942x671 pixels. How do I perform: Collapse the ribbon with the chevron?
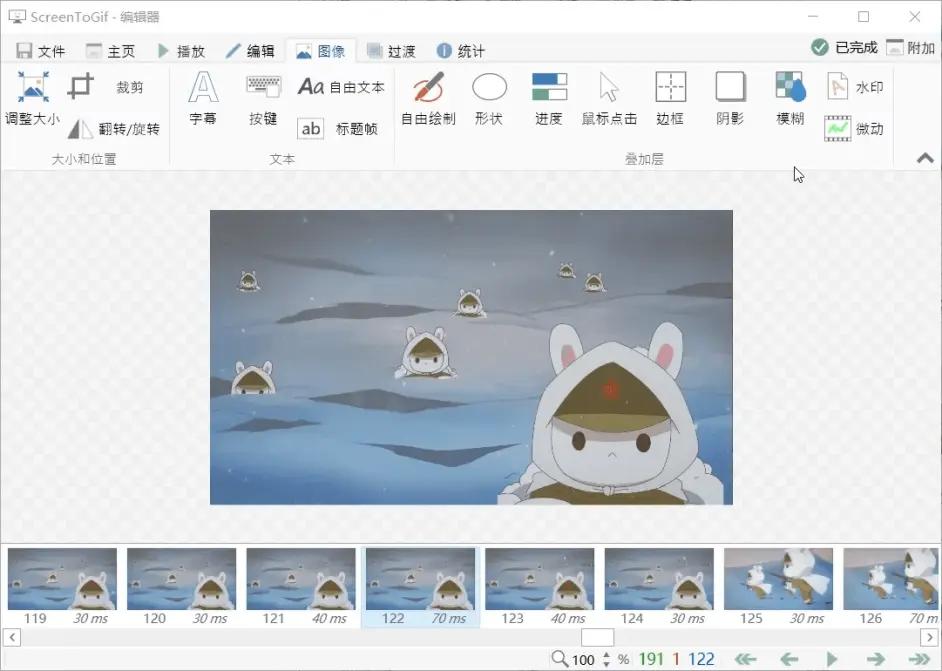(925, 158)
